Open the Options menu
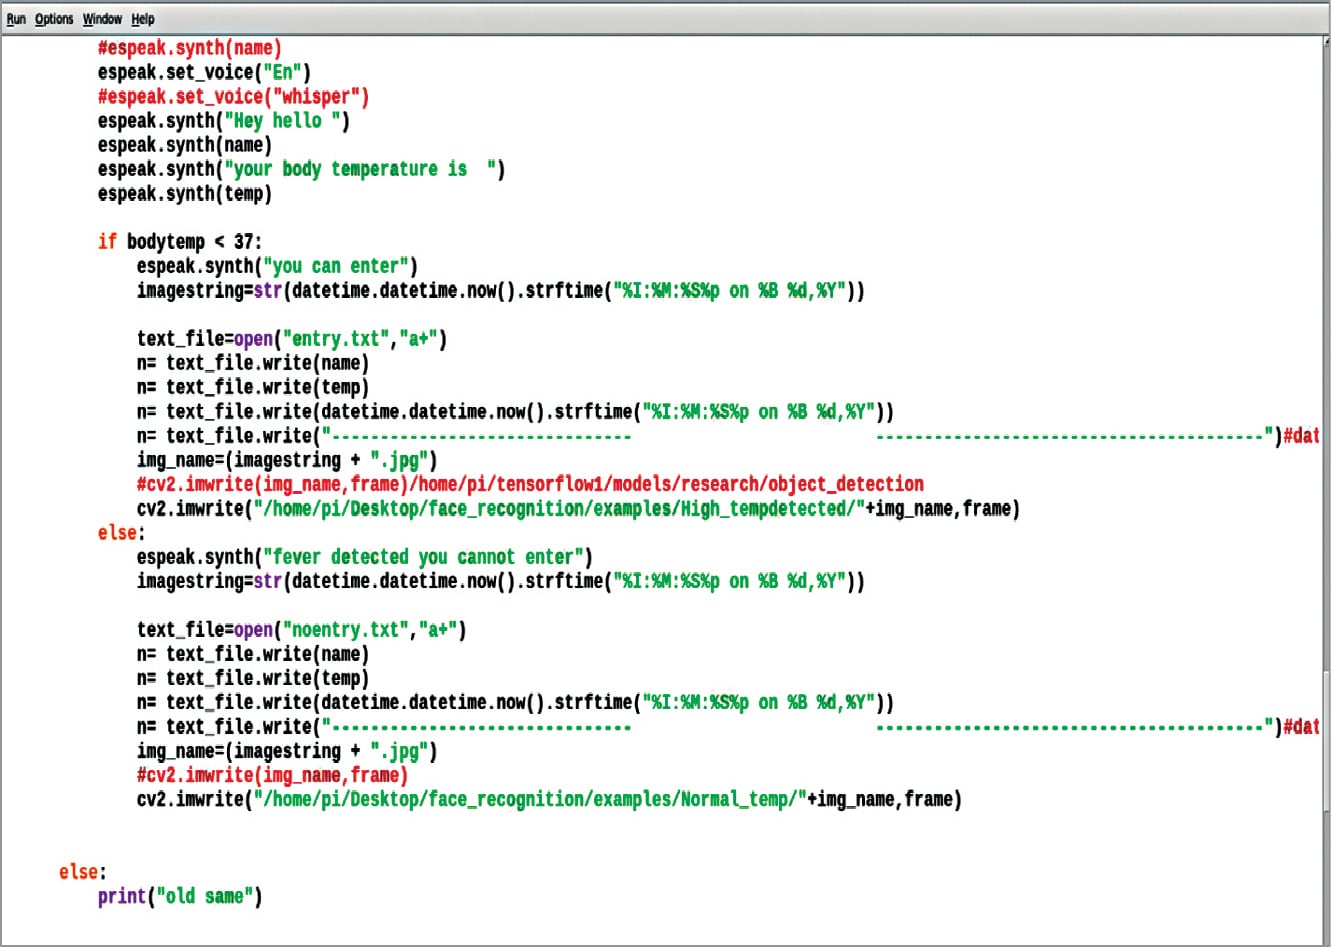 tap(54, 19)
